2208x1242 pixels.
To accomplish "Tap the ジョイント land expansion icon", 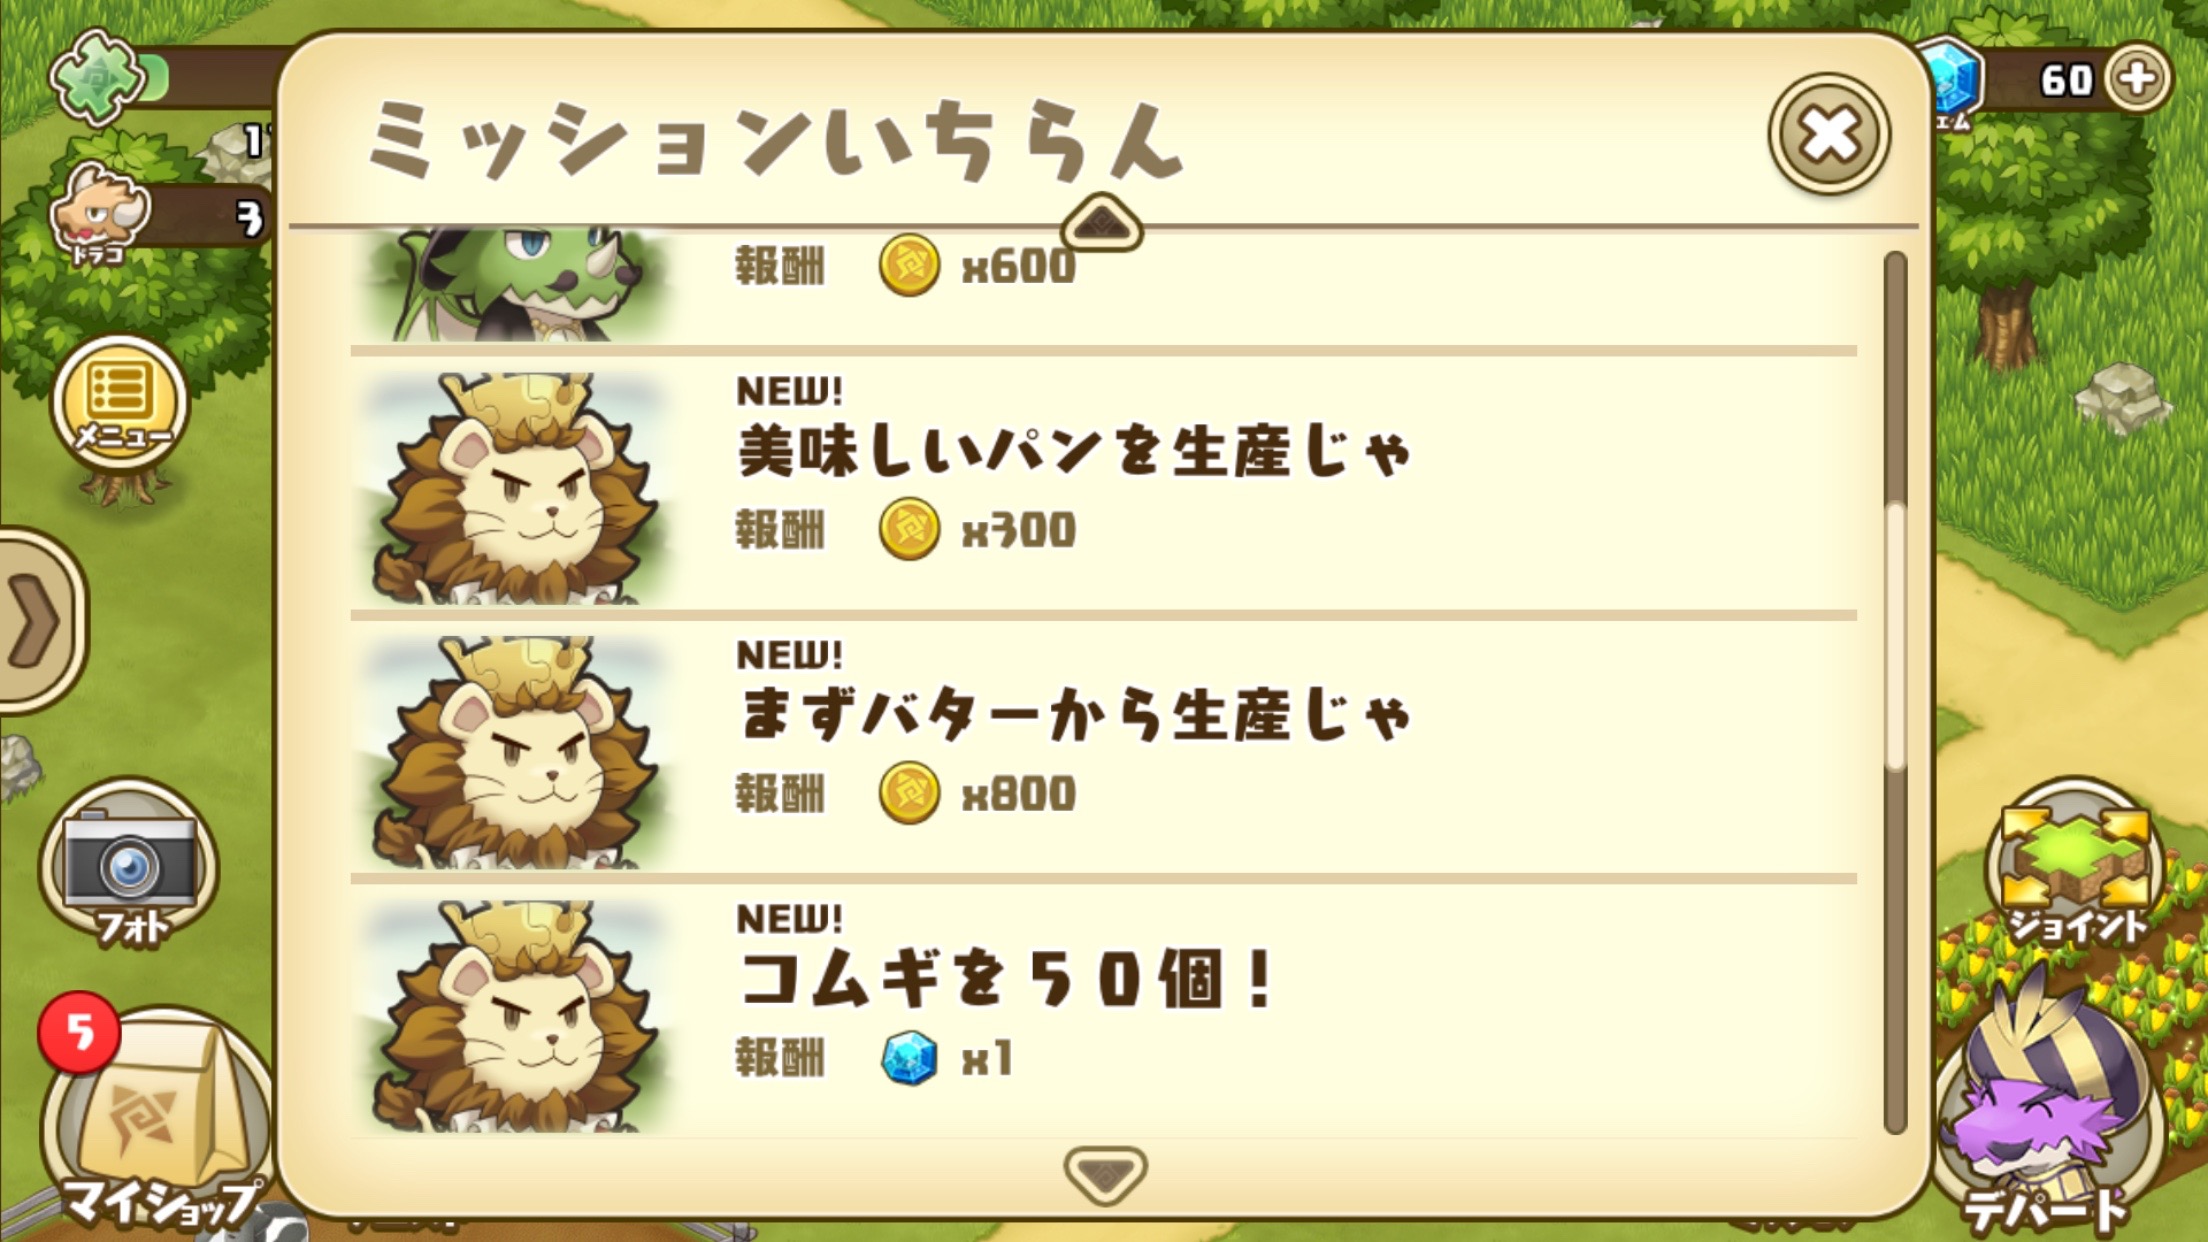I will (2074, 863).
